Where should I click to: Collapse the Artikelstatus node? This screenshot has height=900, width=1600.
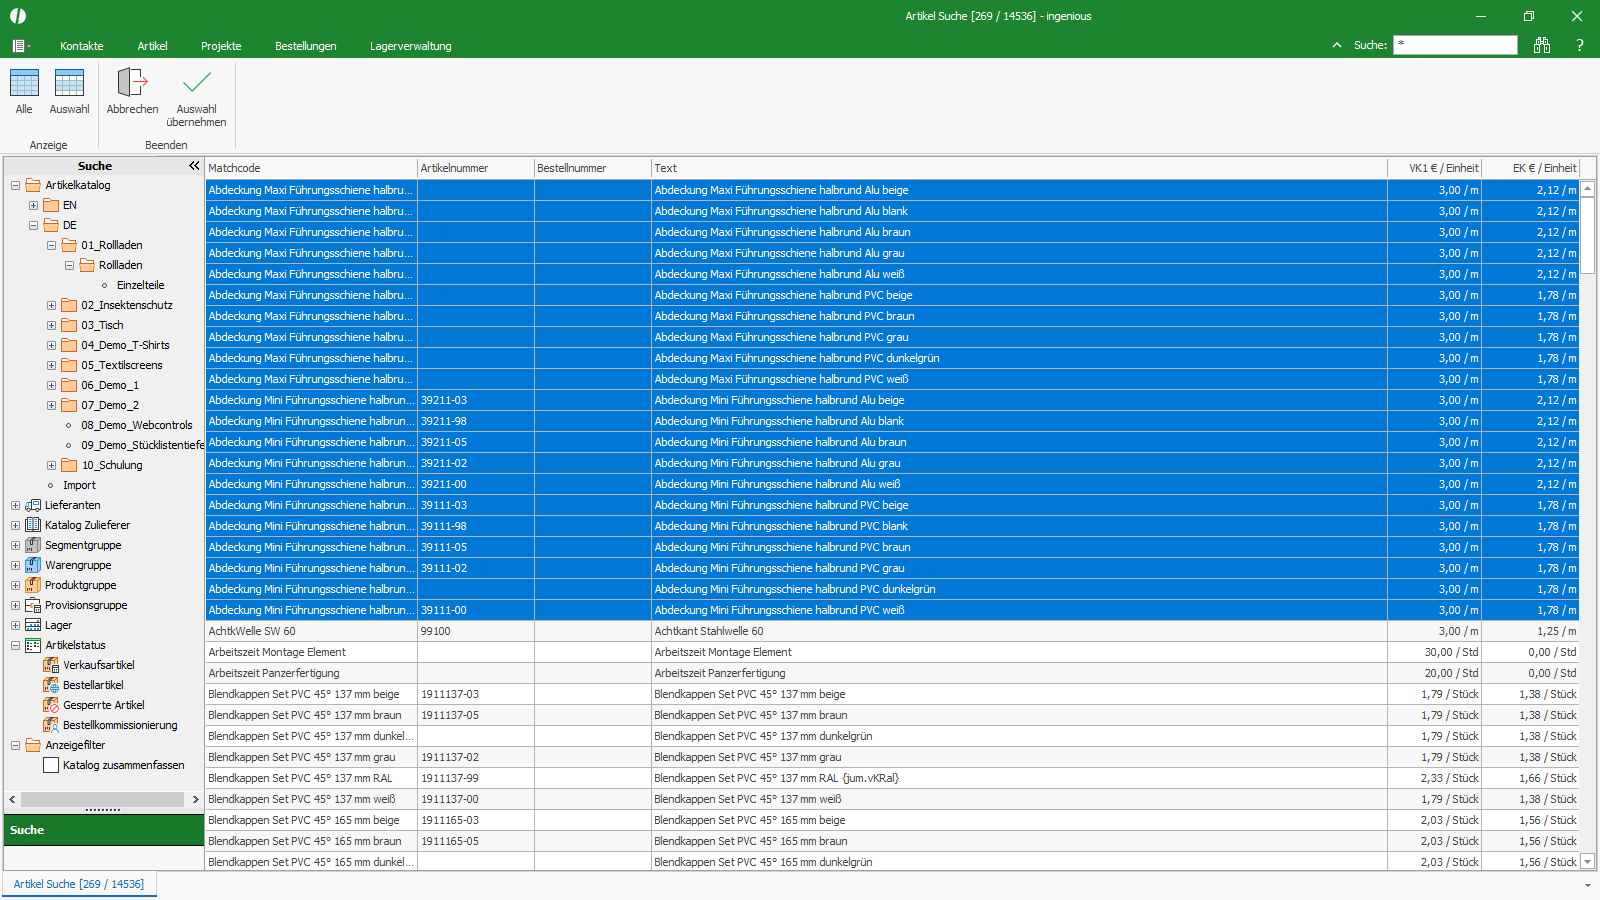(x=15, y=645)
